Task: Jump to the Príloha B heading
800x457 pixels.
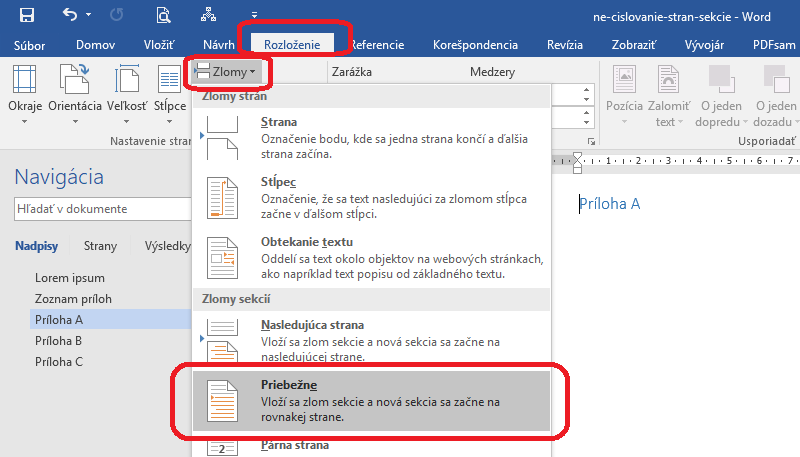Action: click(x=58, y=341)
